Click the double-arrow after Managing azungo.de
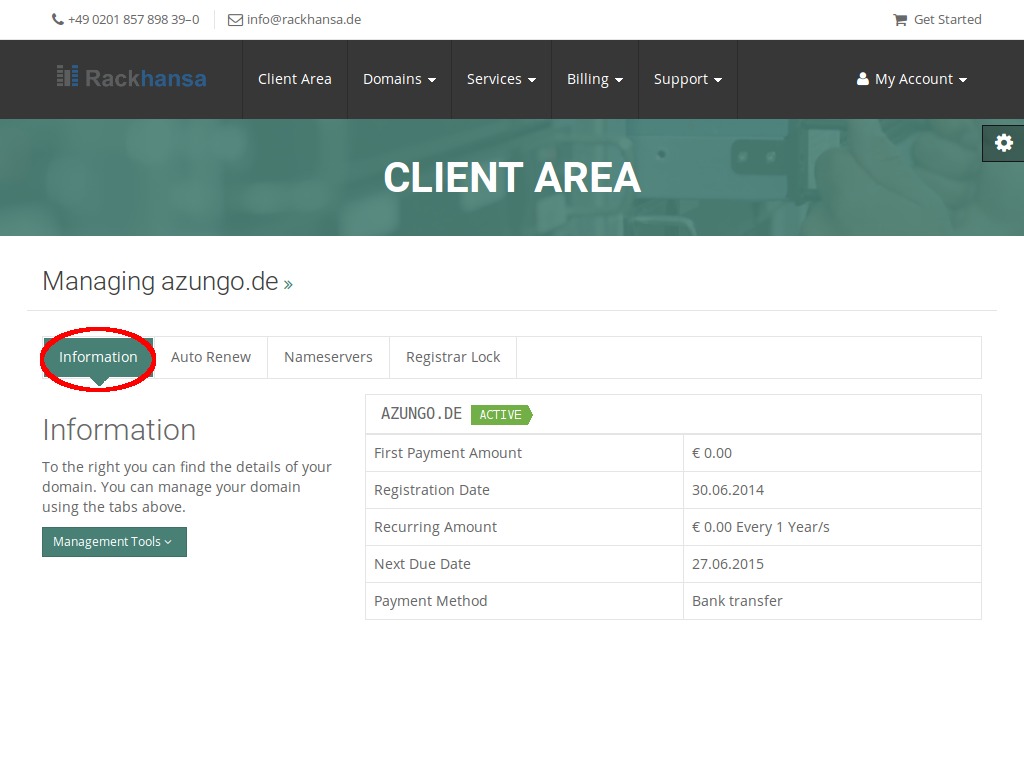 tap(288, 284)
